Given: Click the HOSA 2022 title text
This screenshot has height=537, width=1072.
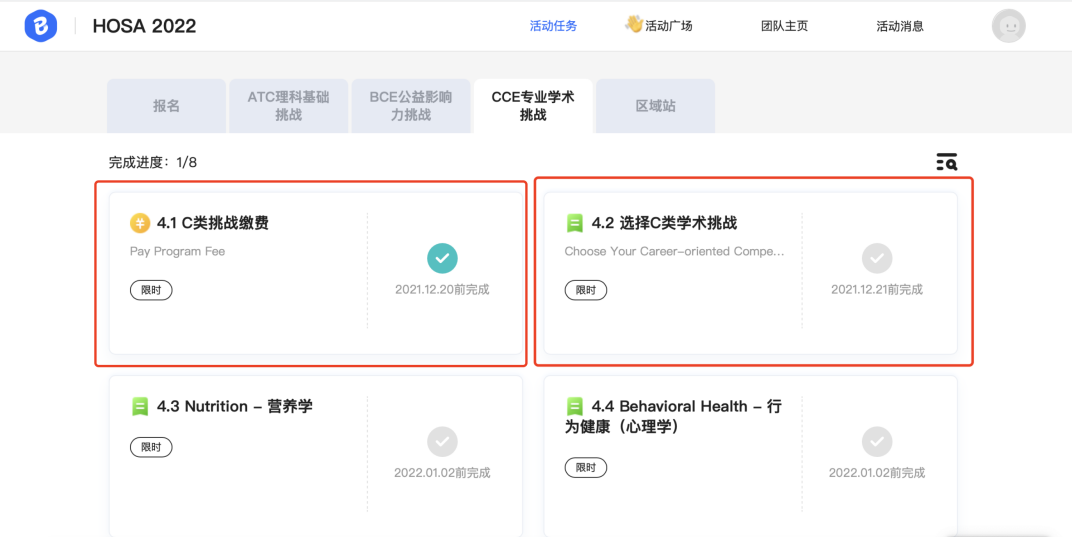Looking at the screenshot, I should [144, 26].
